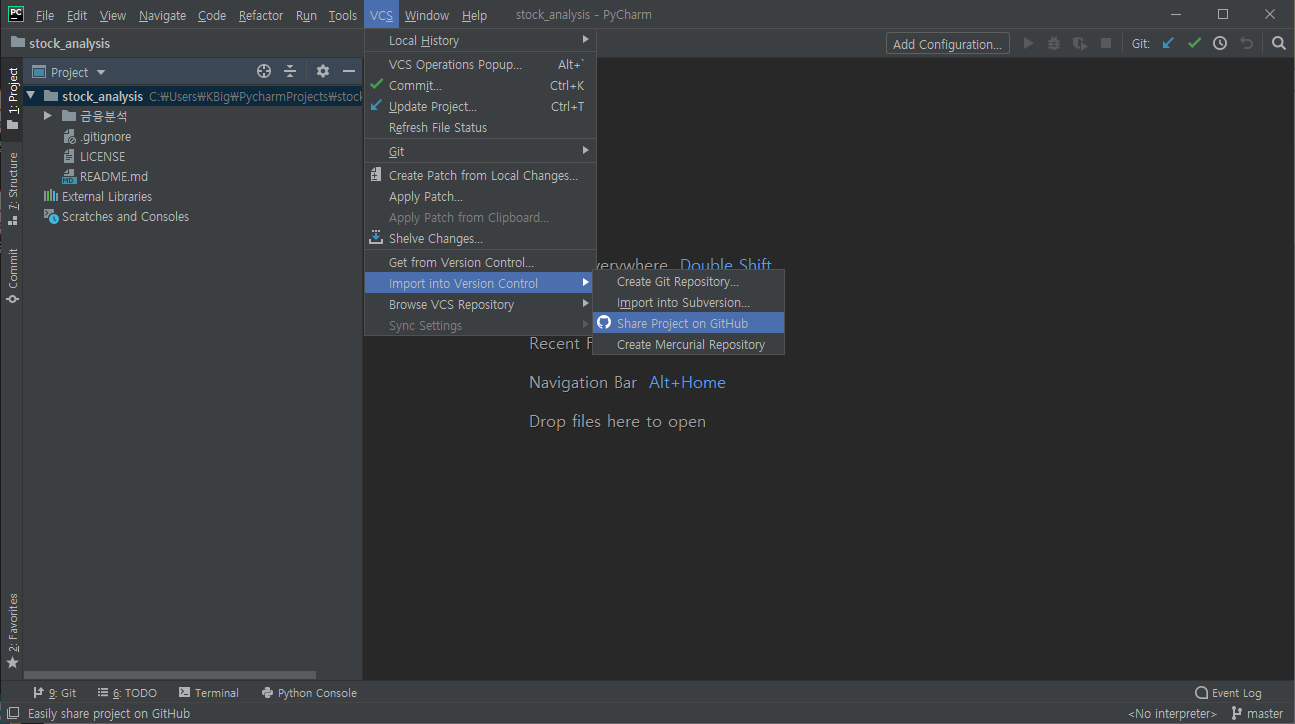Open the Python Console tool window
Image resolution: width=1295 pixels, height=724 pixels.
pyautogui.click(x=309, y=692)
